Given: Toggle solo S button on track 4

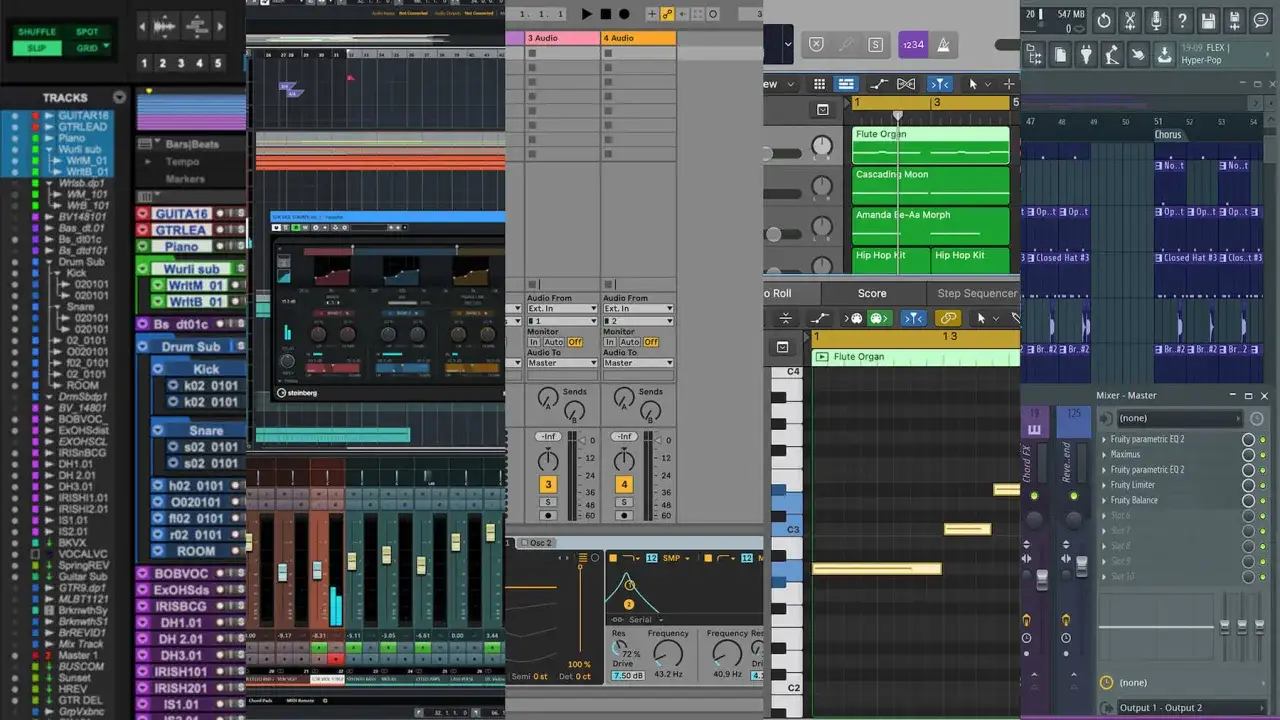Looking at the screenshot, I should click(624, 502).
